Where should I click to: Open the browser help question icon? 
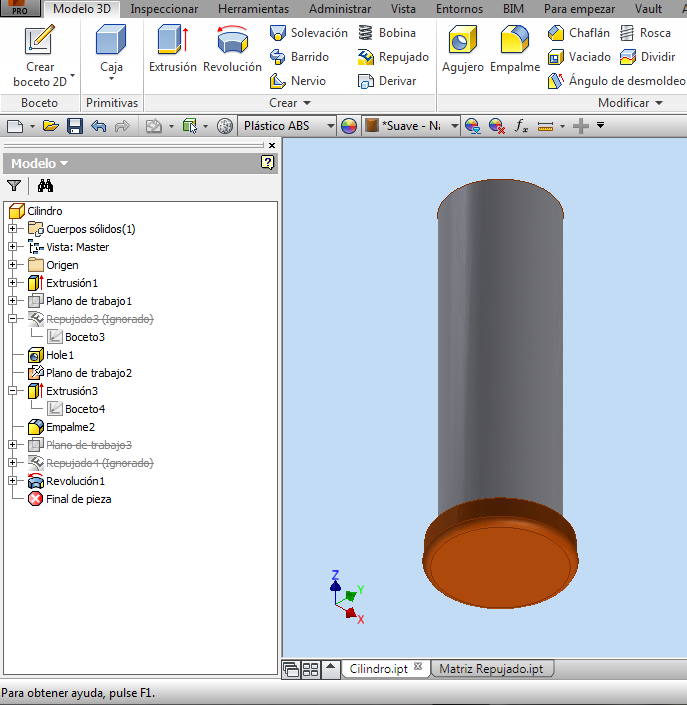(x=268, y=162)
